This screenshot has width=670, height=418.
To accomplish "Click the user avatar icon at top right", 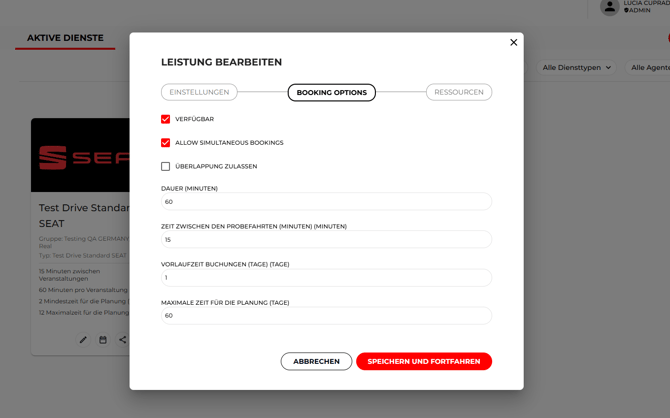I will pos(609,7).
